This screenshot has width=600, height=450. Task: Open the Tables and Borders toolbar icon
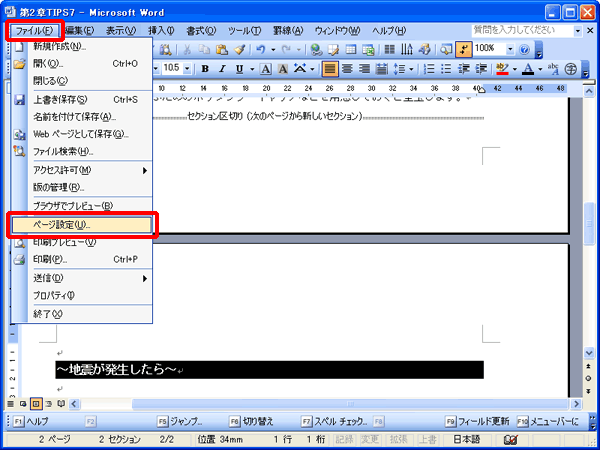[333, 50]
